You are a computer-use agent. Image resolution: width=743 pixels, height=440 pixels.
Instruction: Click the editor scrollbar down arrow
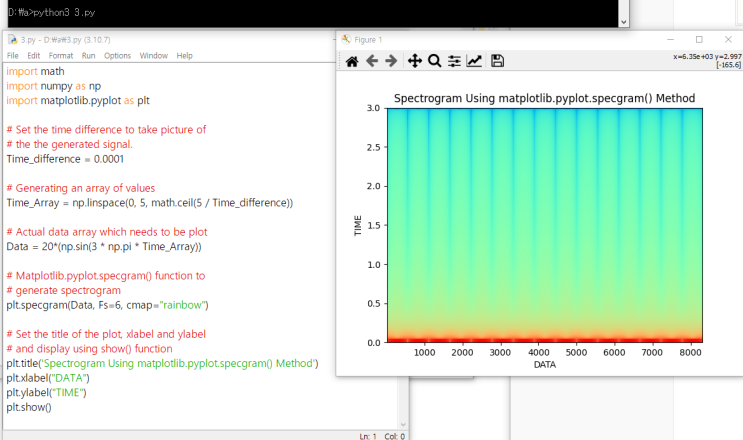point(403,424)
